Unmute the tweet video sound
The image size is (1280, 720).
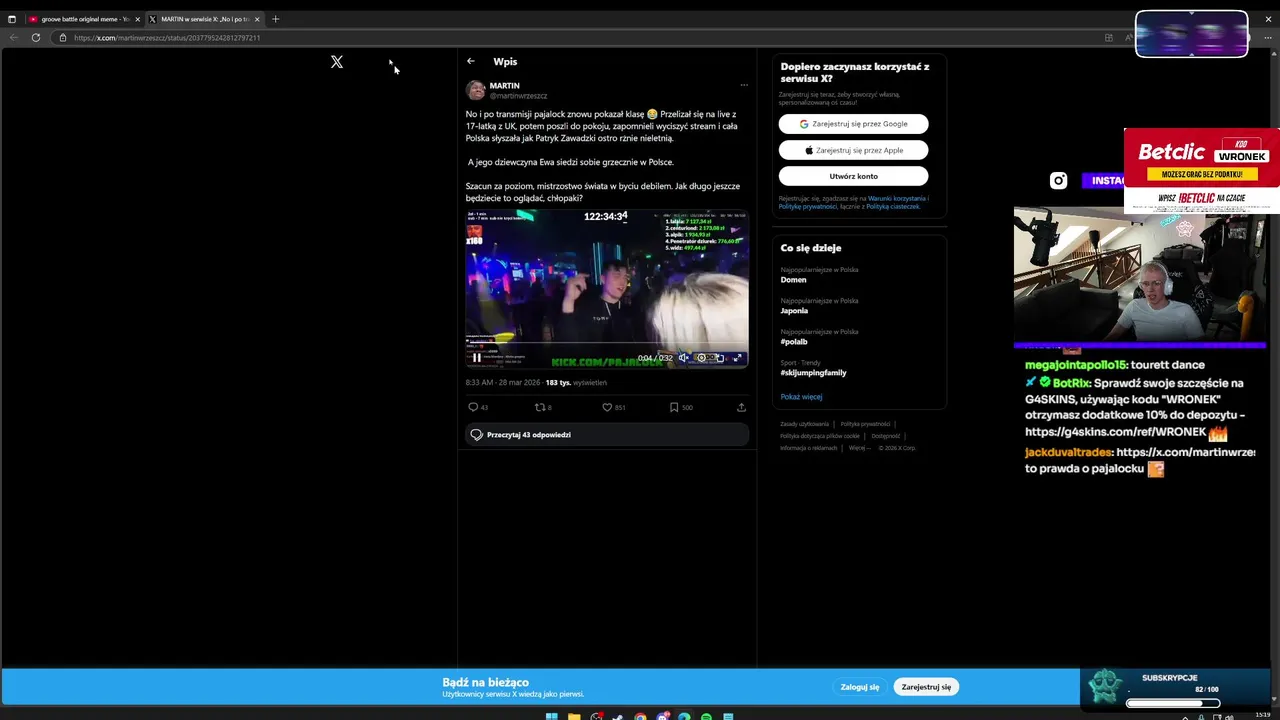pos(684,357)
